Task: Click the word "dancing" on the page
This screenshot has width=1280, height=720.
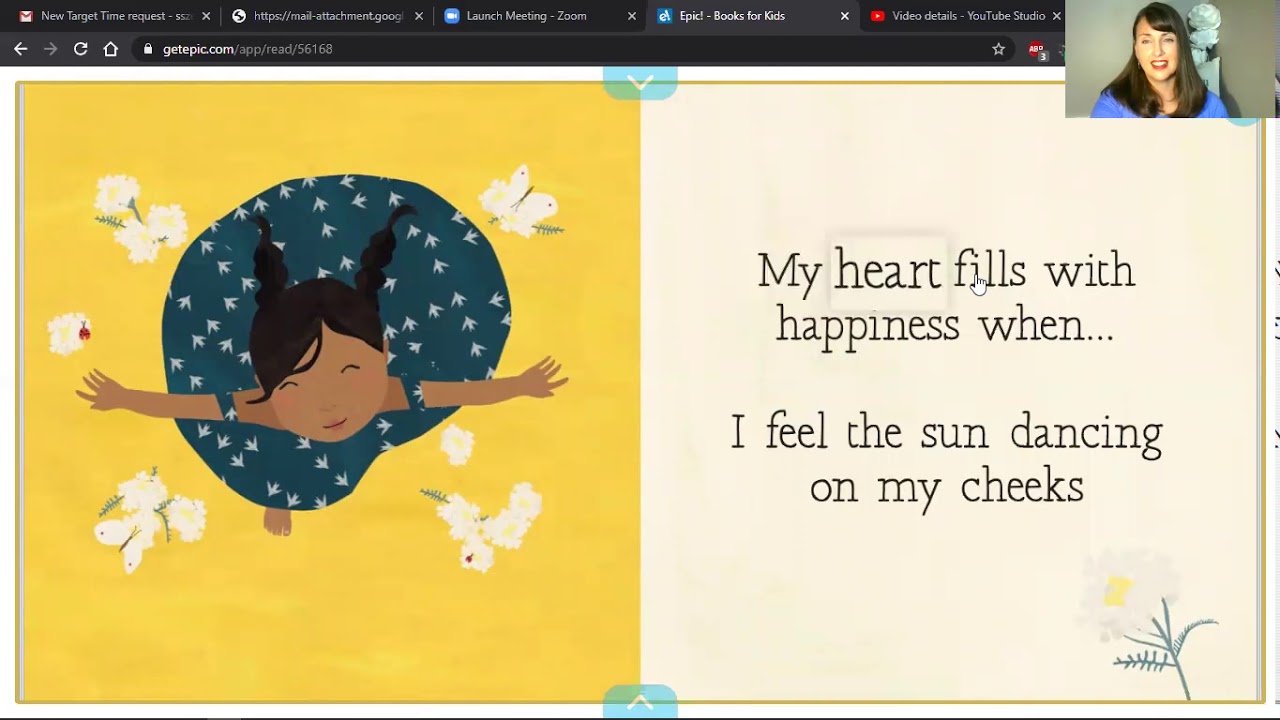Action: pos(1086,435)
